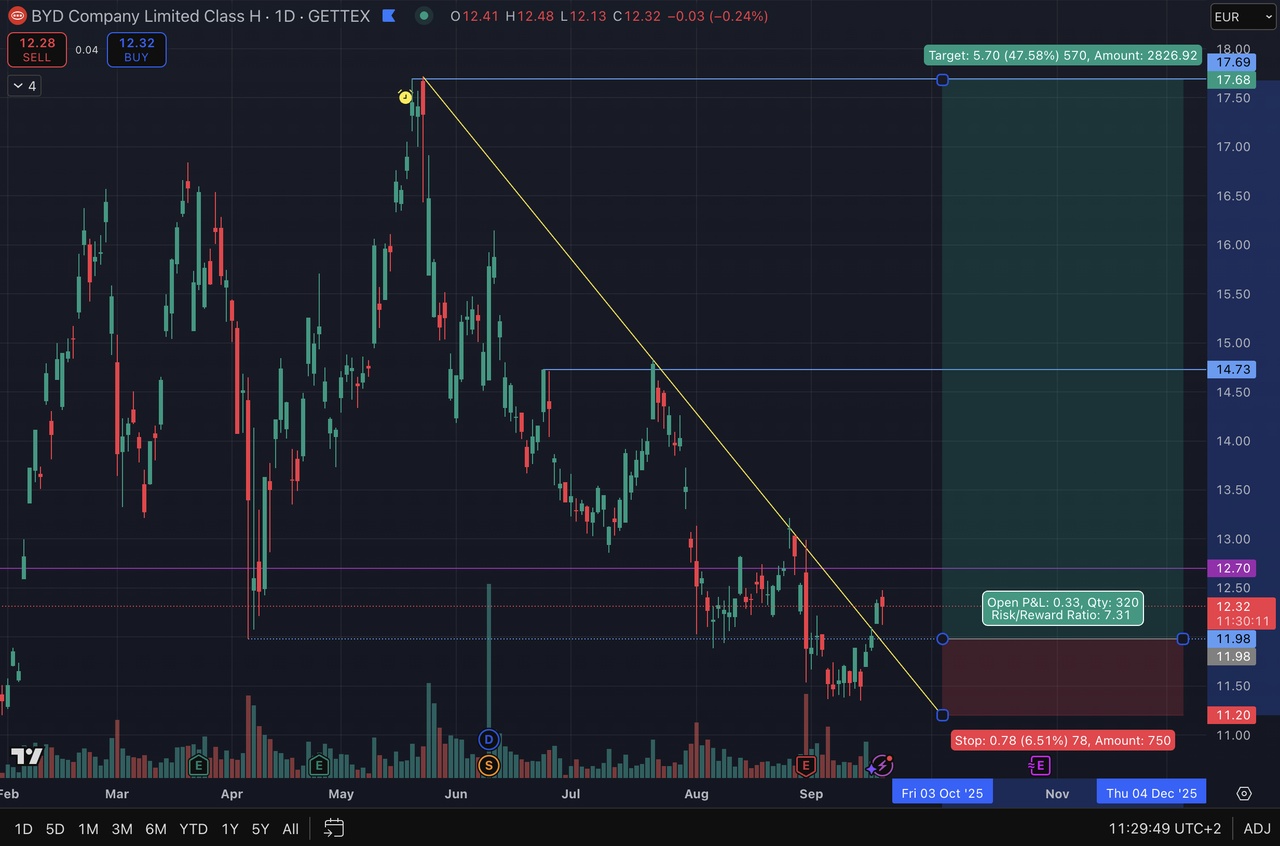Click the red 11.20 stop price label
This screenshot has height=846, width=1280.
point(1230,714)
